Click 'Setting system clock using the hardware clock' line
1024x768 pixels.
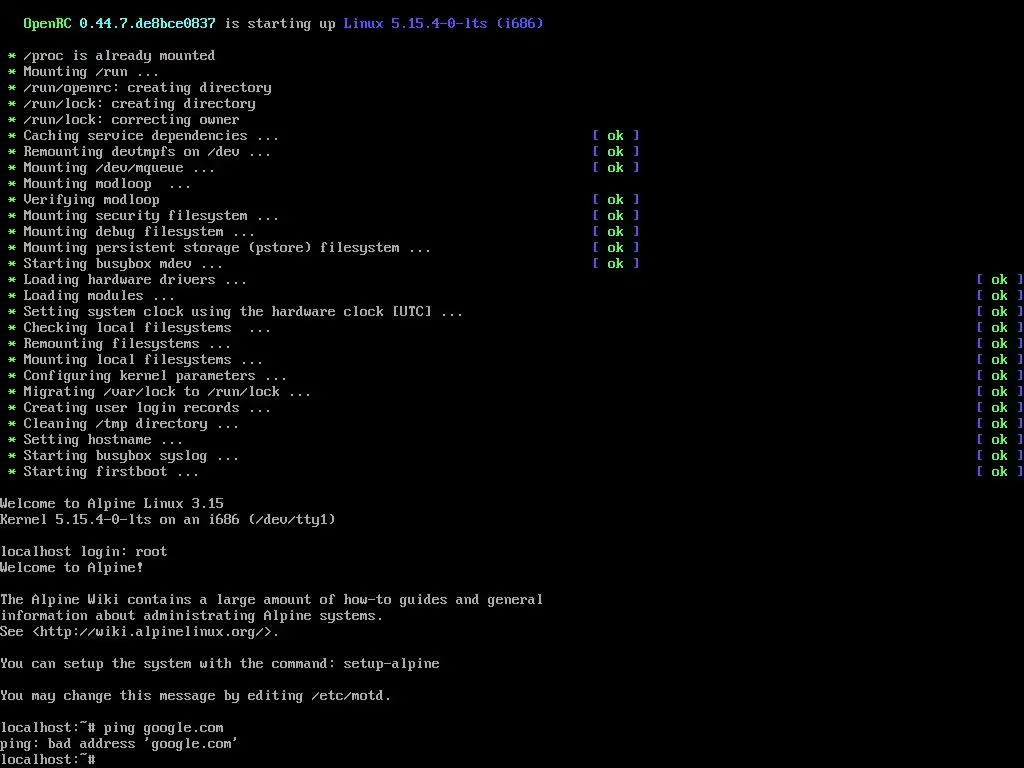tap(243, 312)
